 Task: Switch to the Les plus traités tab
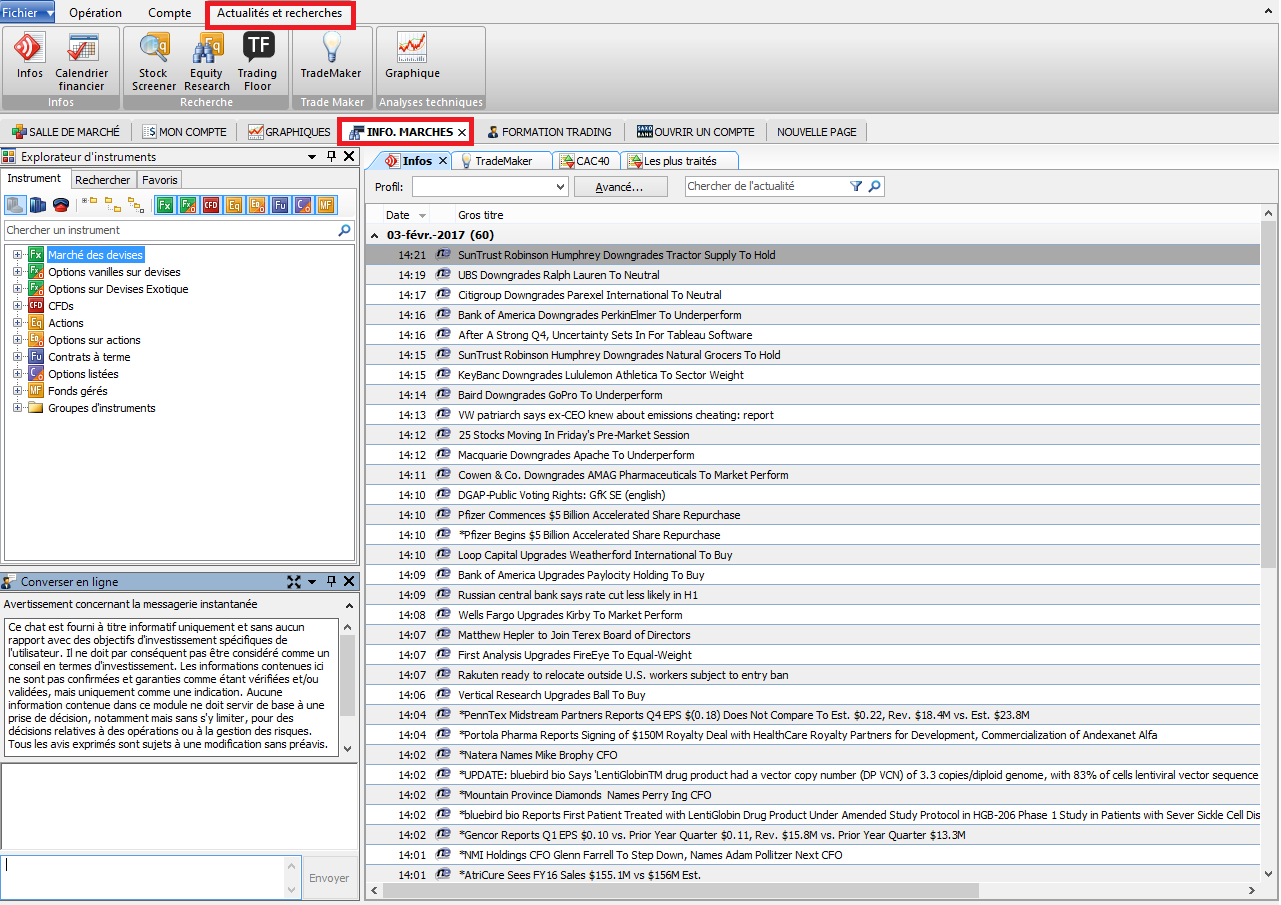point(680,160)
